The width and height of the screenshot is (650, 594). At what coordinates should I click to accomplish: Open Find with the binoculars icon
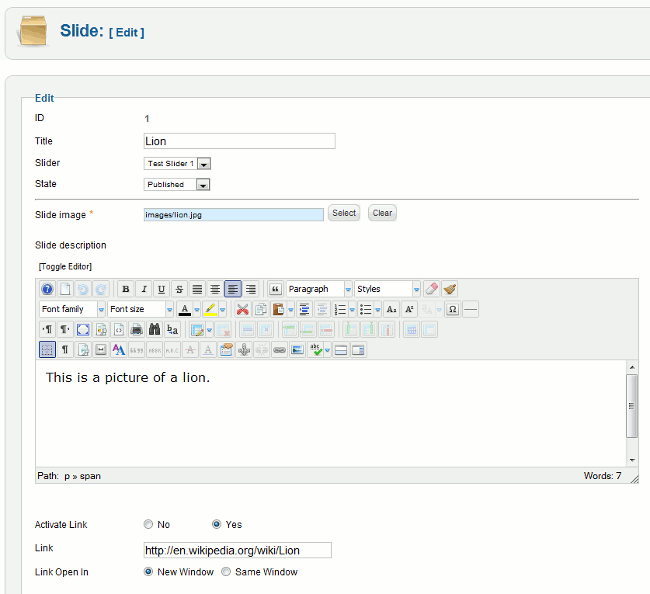click(x=154, y=330)
